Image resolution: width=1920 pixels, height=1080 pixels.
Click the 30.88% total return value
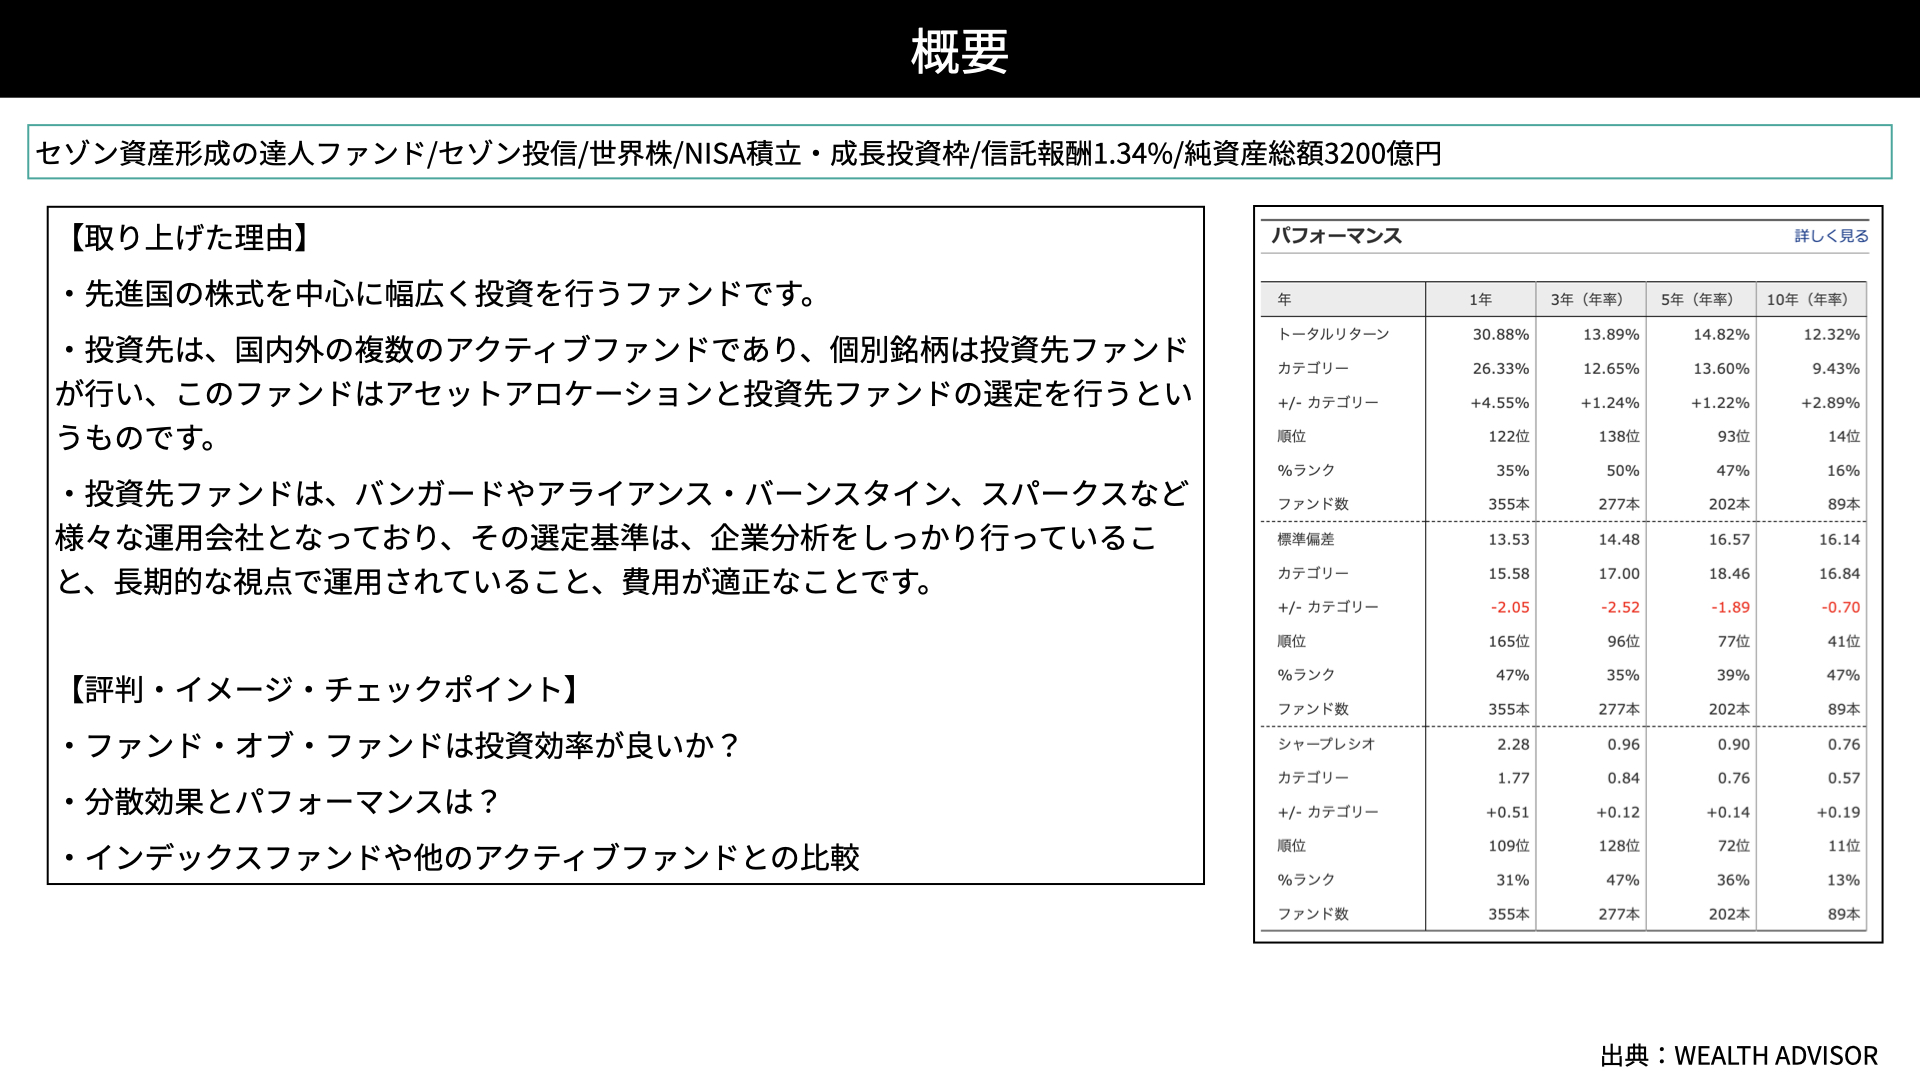(x=1500, y=334)
